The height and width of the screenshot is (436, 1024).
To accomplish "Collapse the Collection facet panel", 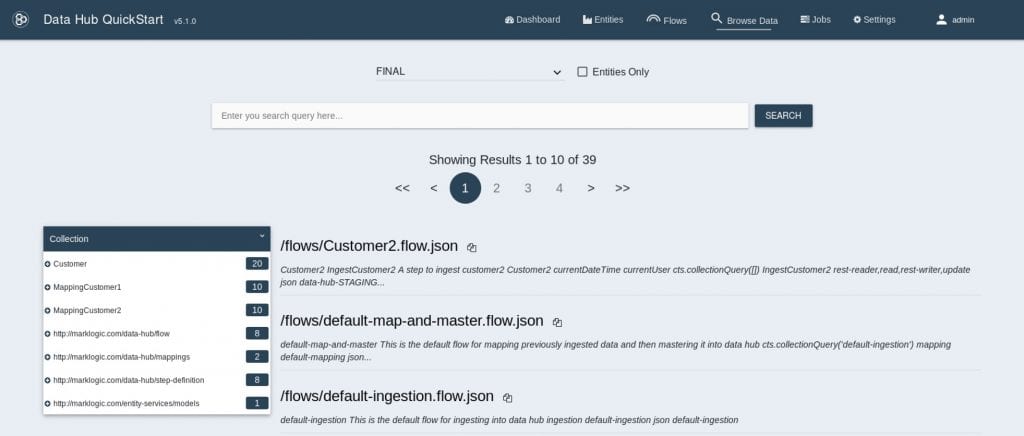I will tap(262, 237).
